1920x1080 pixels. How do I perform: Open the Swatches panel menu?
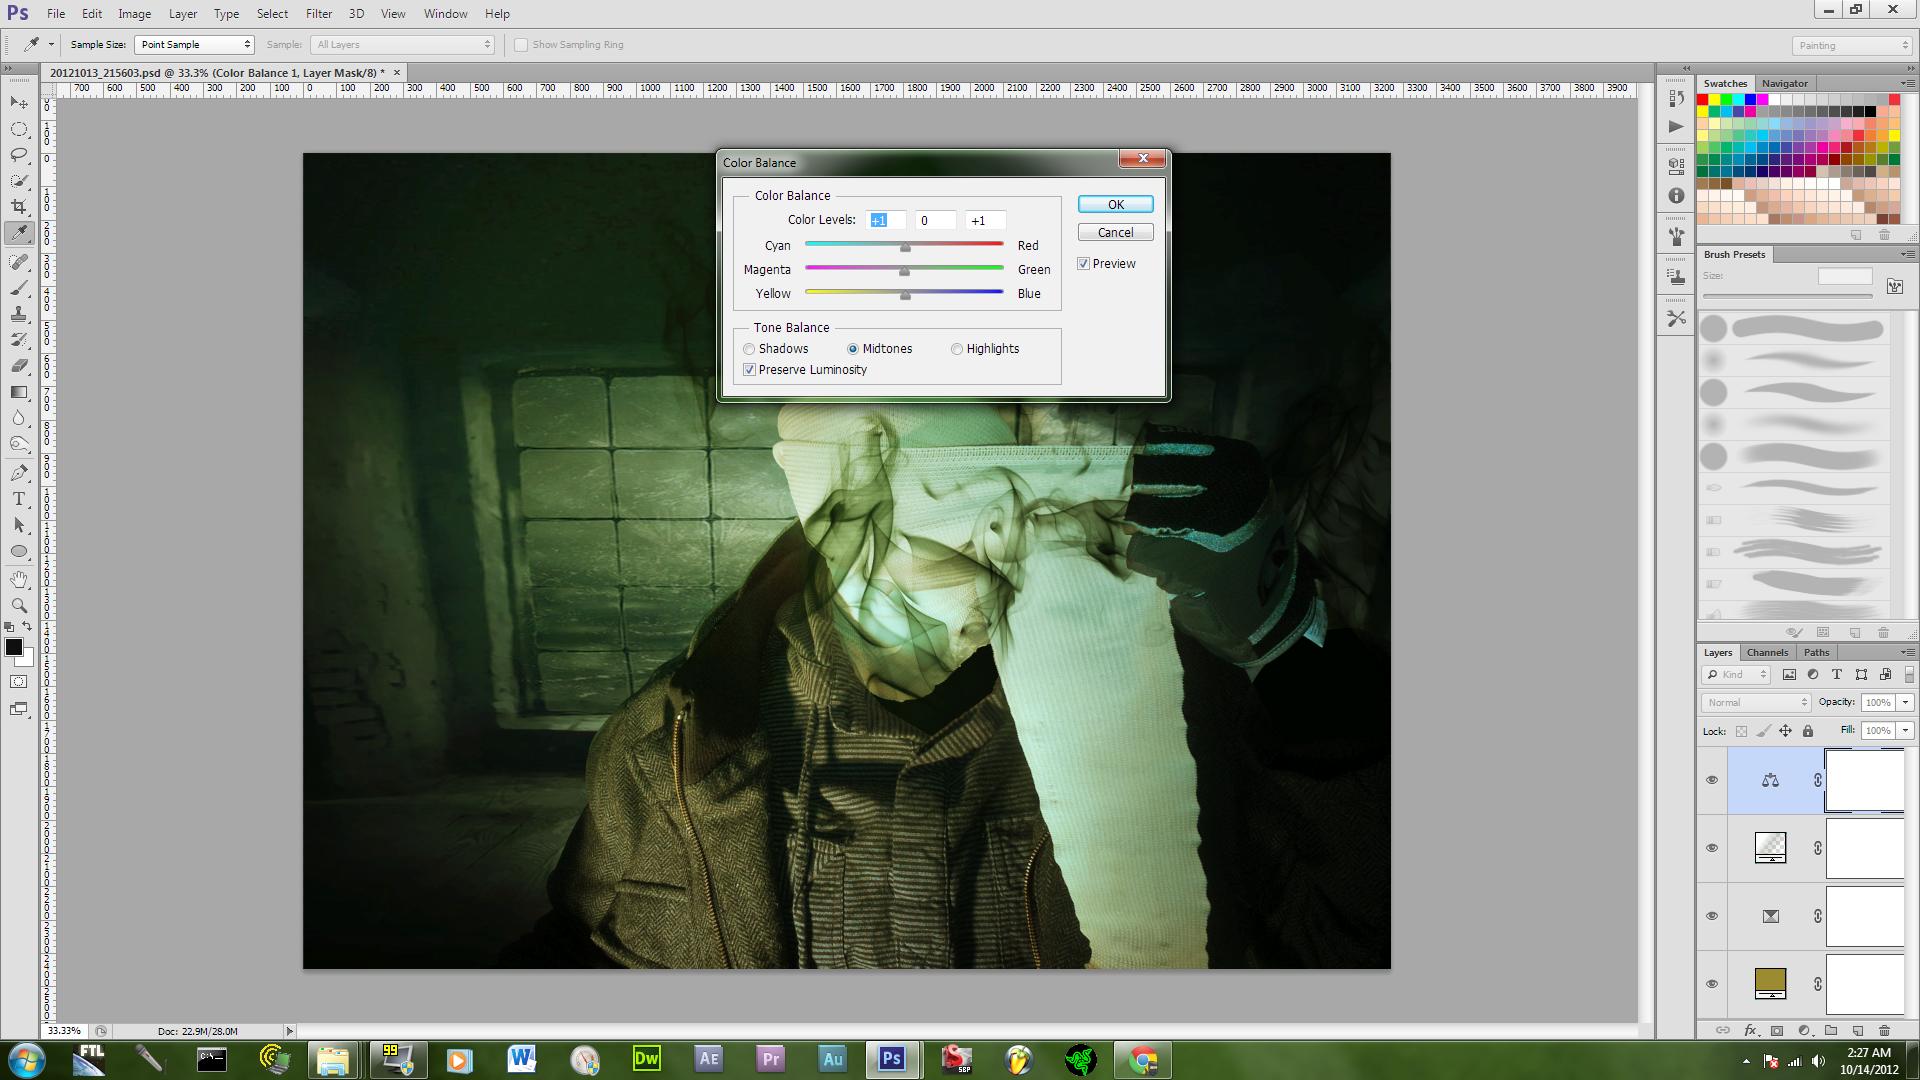1906,83
